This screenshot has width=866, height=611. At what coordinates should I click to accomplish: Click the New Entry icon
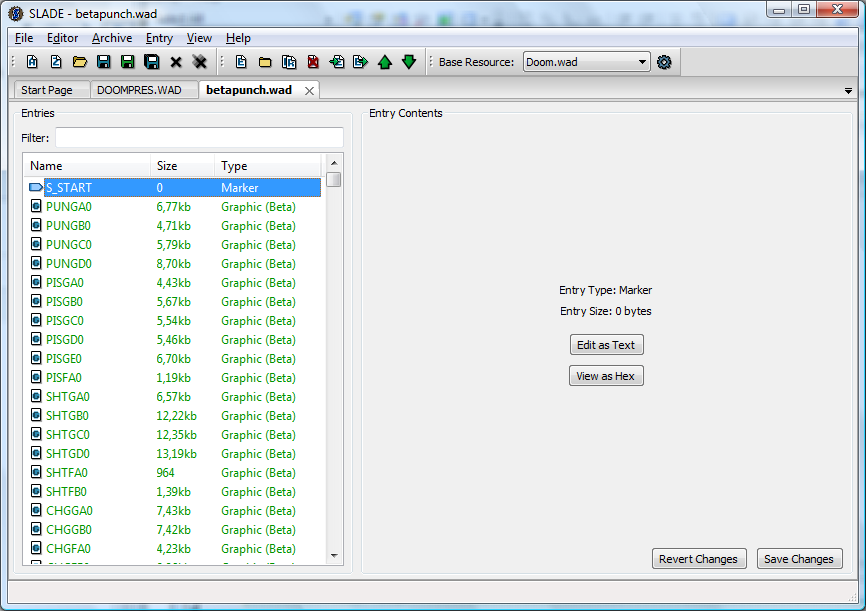(x=241, y=62)
